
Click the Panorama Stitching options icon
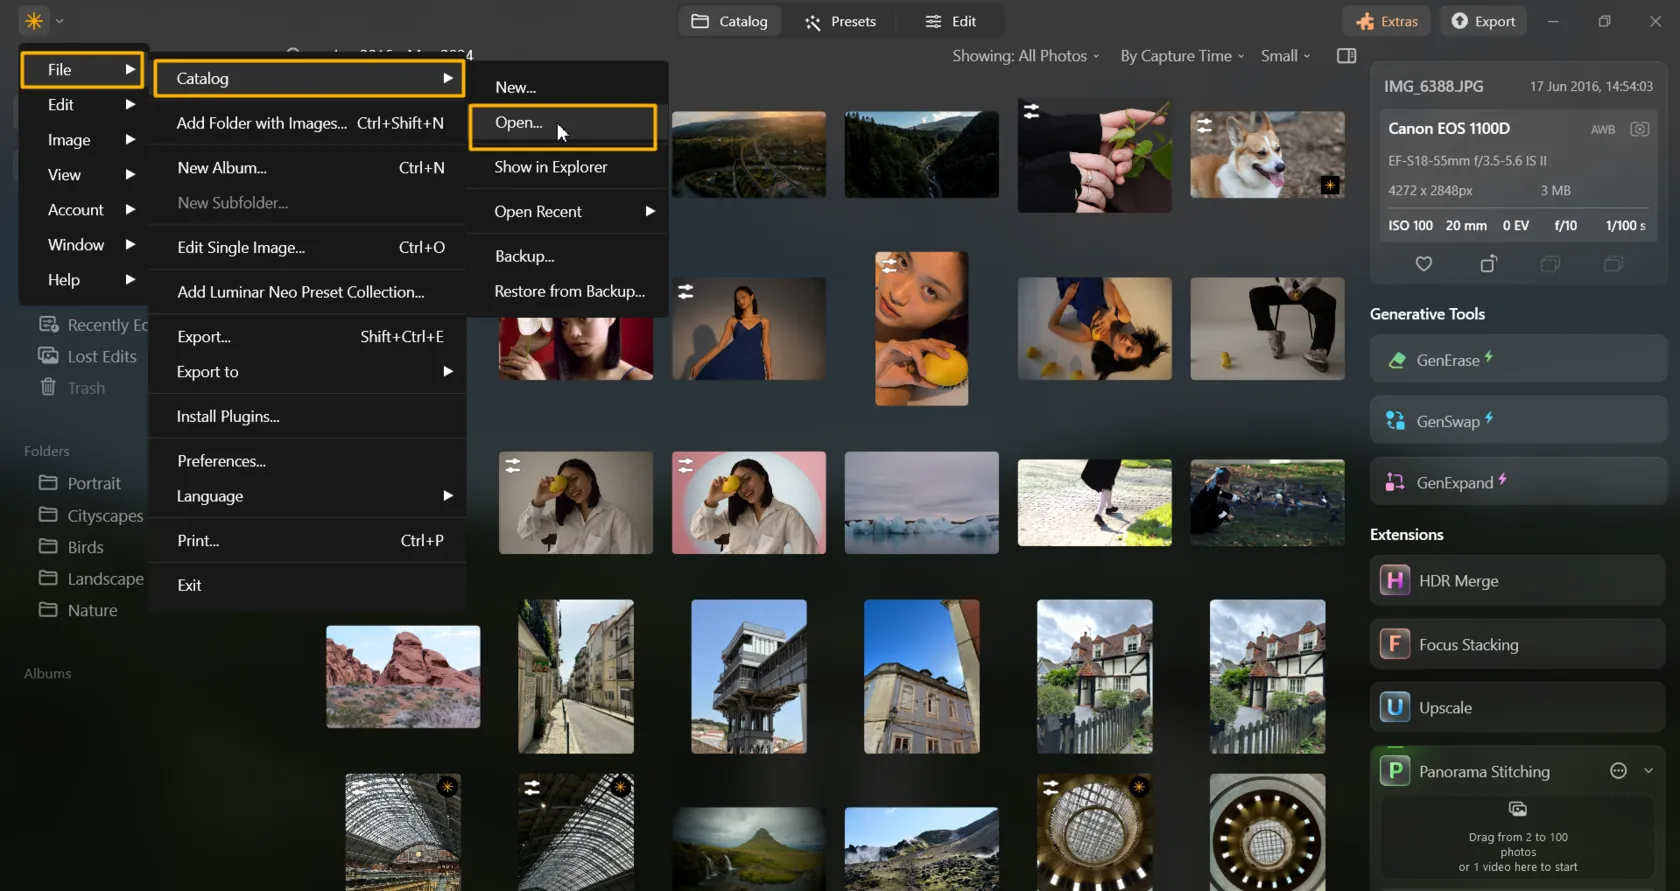1618,771
